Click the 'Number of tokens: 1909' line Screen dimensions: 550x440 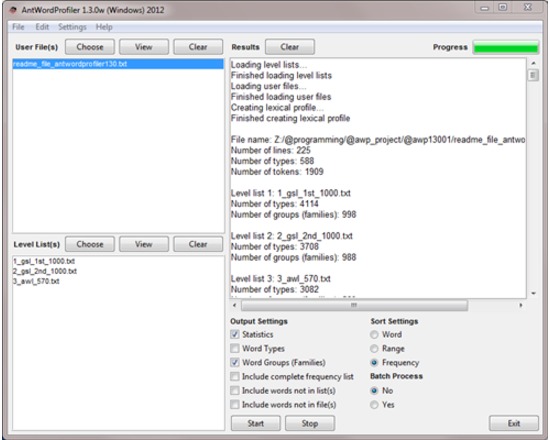277,172
